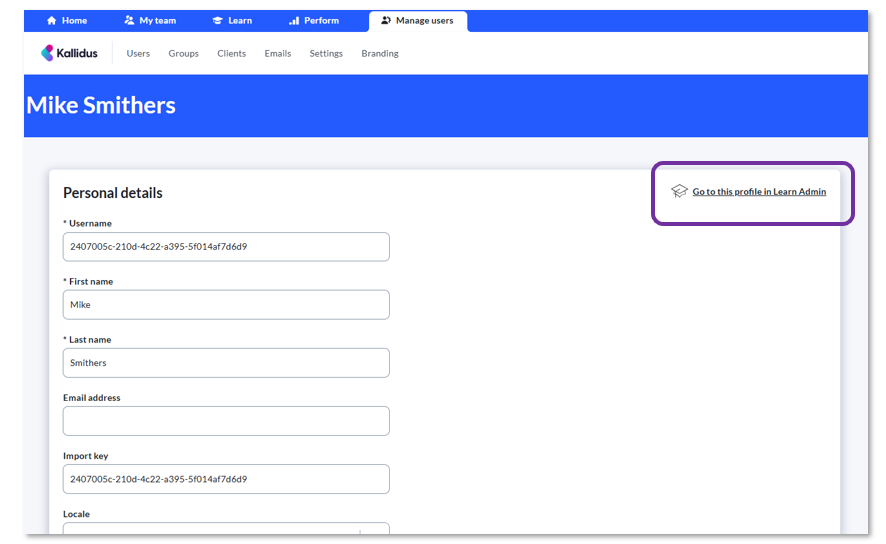Image resolution: width=886 pixels, height=544 pixels.
Task: Click the My team people icon
Action: coord(129,21)
